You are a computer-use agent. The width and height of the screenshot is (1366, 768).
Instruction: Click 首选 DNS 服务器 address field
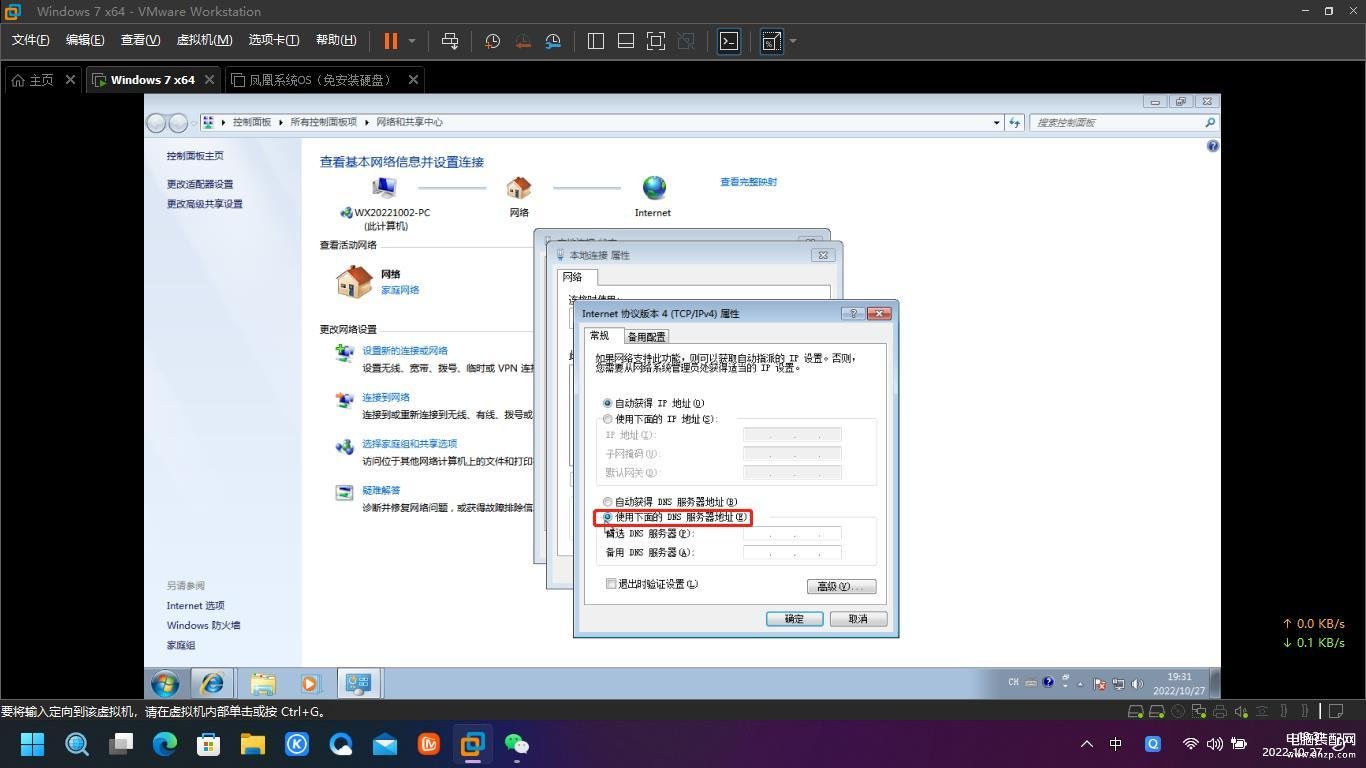pyautogui.click(x=792, y=534)
